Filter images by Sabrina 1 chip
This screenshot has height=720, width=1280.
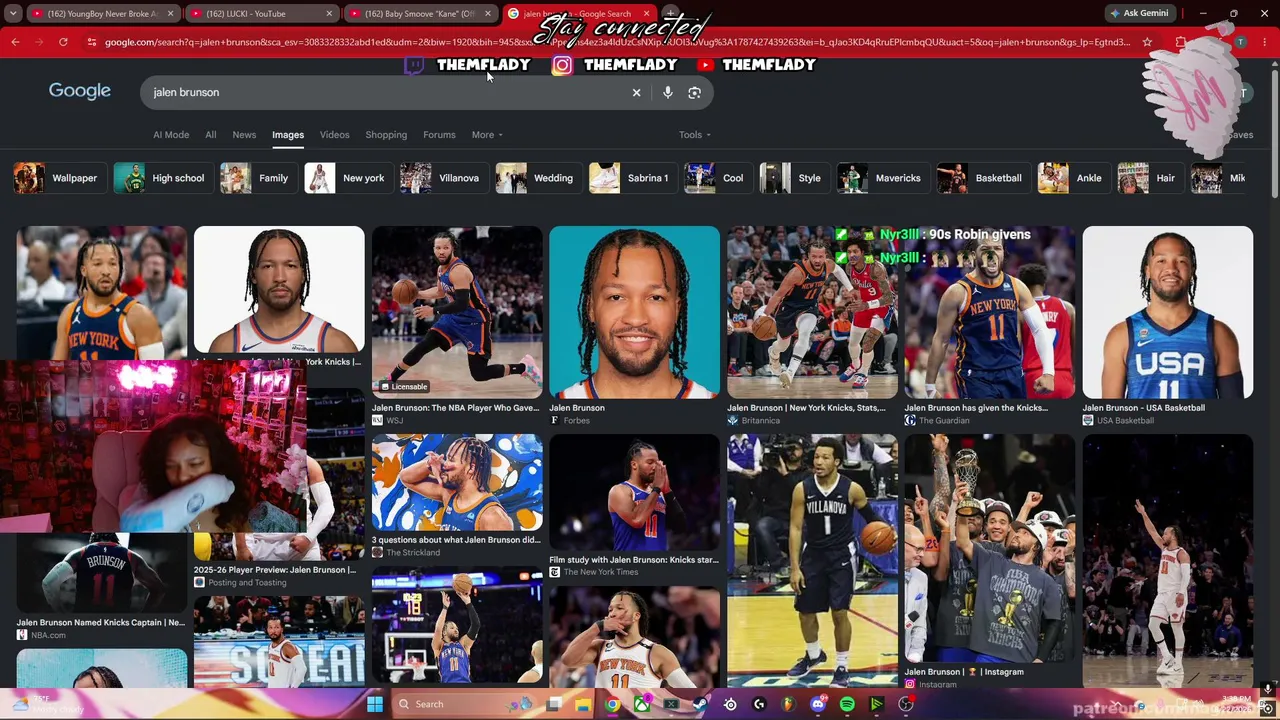(x=631, y=178)
